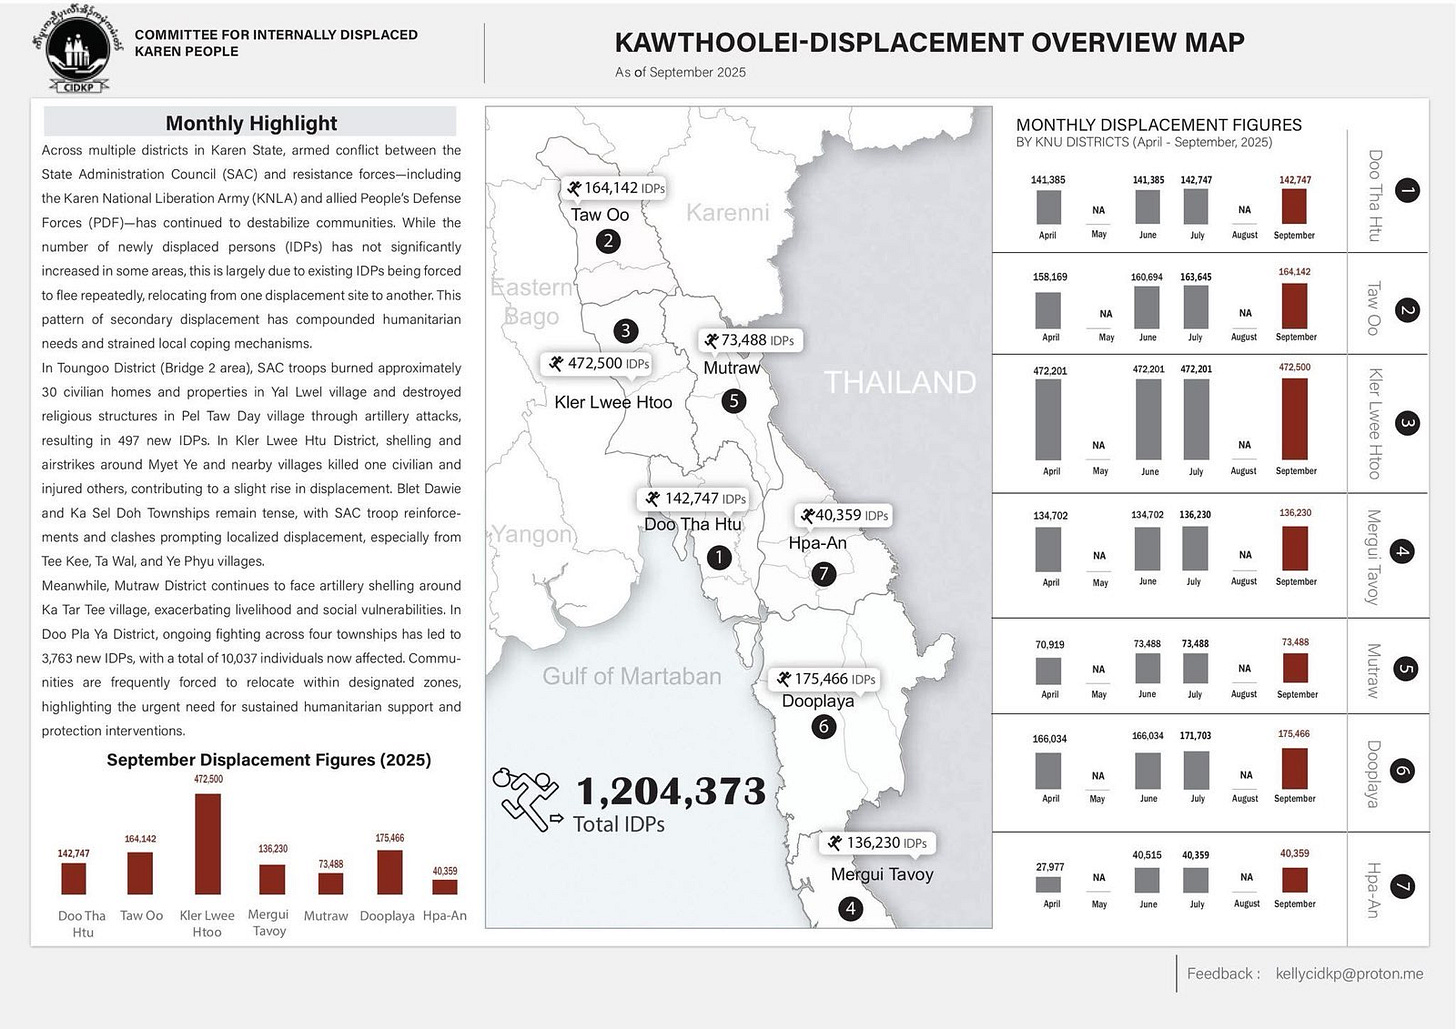Select map marker number 1 under Doo Tha Htu
The height and width of the screenshot is (1029, 1456).
718,558
